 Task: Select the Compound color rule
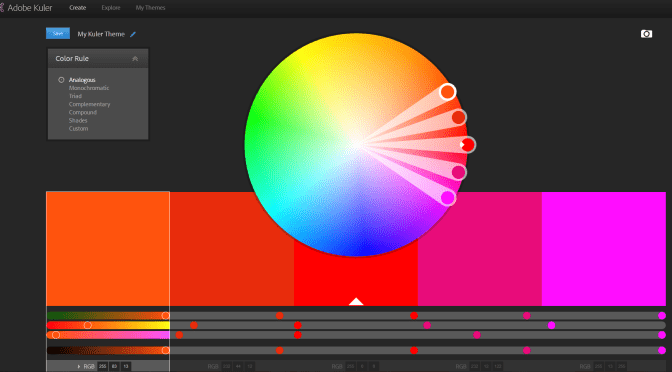coord(83,112)
